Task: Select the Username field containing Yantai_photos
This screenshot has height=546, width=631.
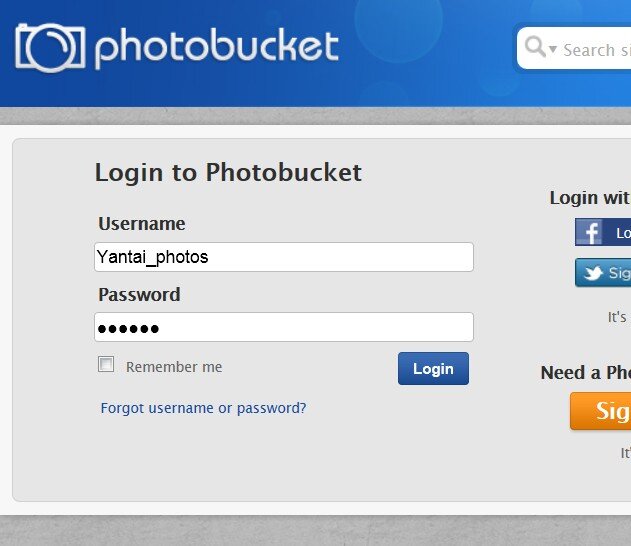Action: (284, 257)
